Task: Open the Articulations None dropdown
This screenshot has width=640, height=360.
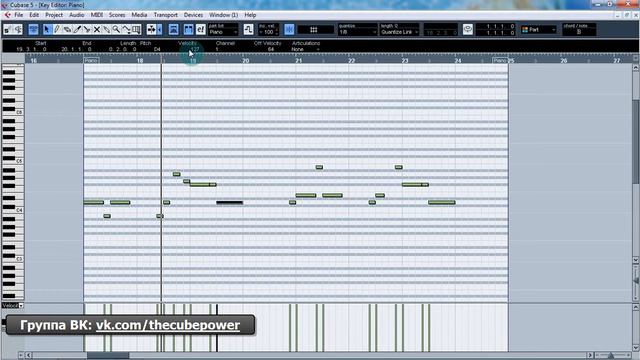Action: pyautogui.click(x=306, y=49)
